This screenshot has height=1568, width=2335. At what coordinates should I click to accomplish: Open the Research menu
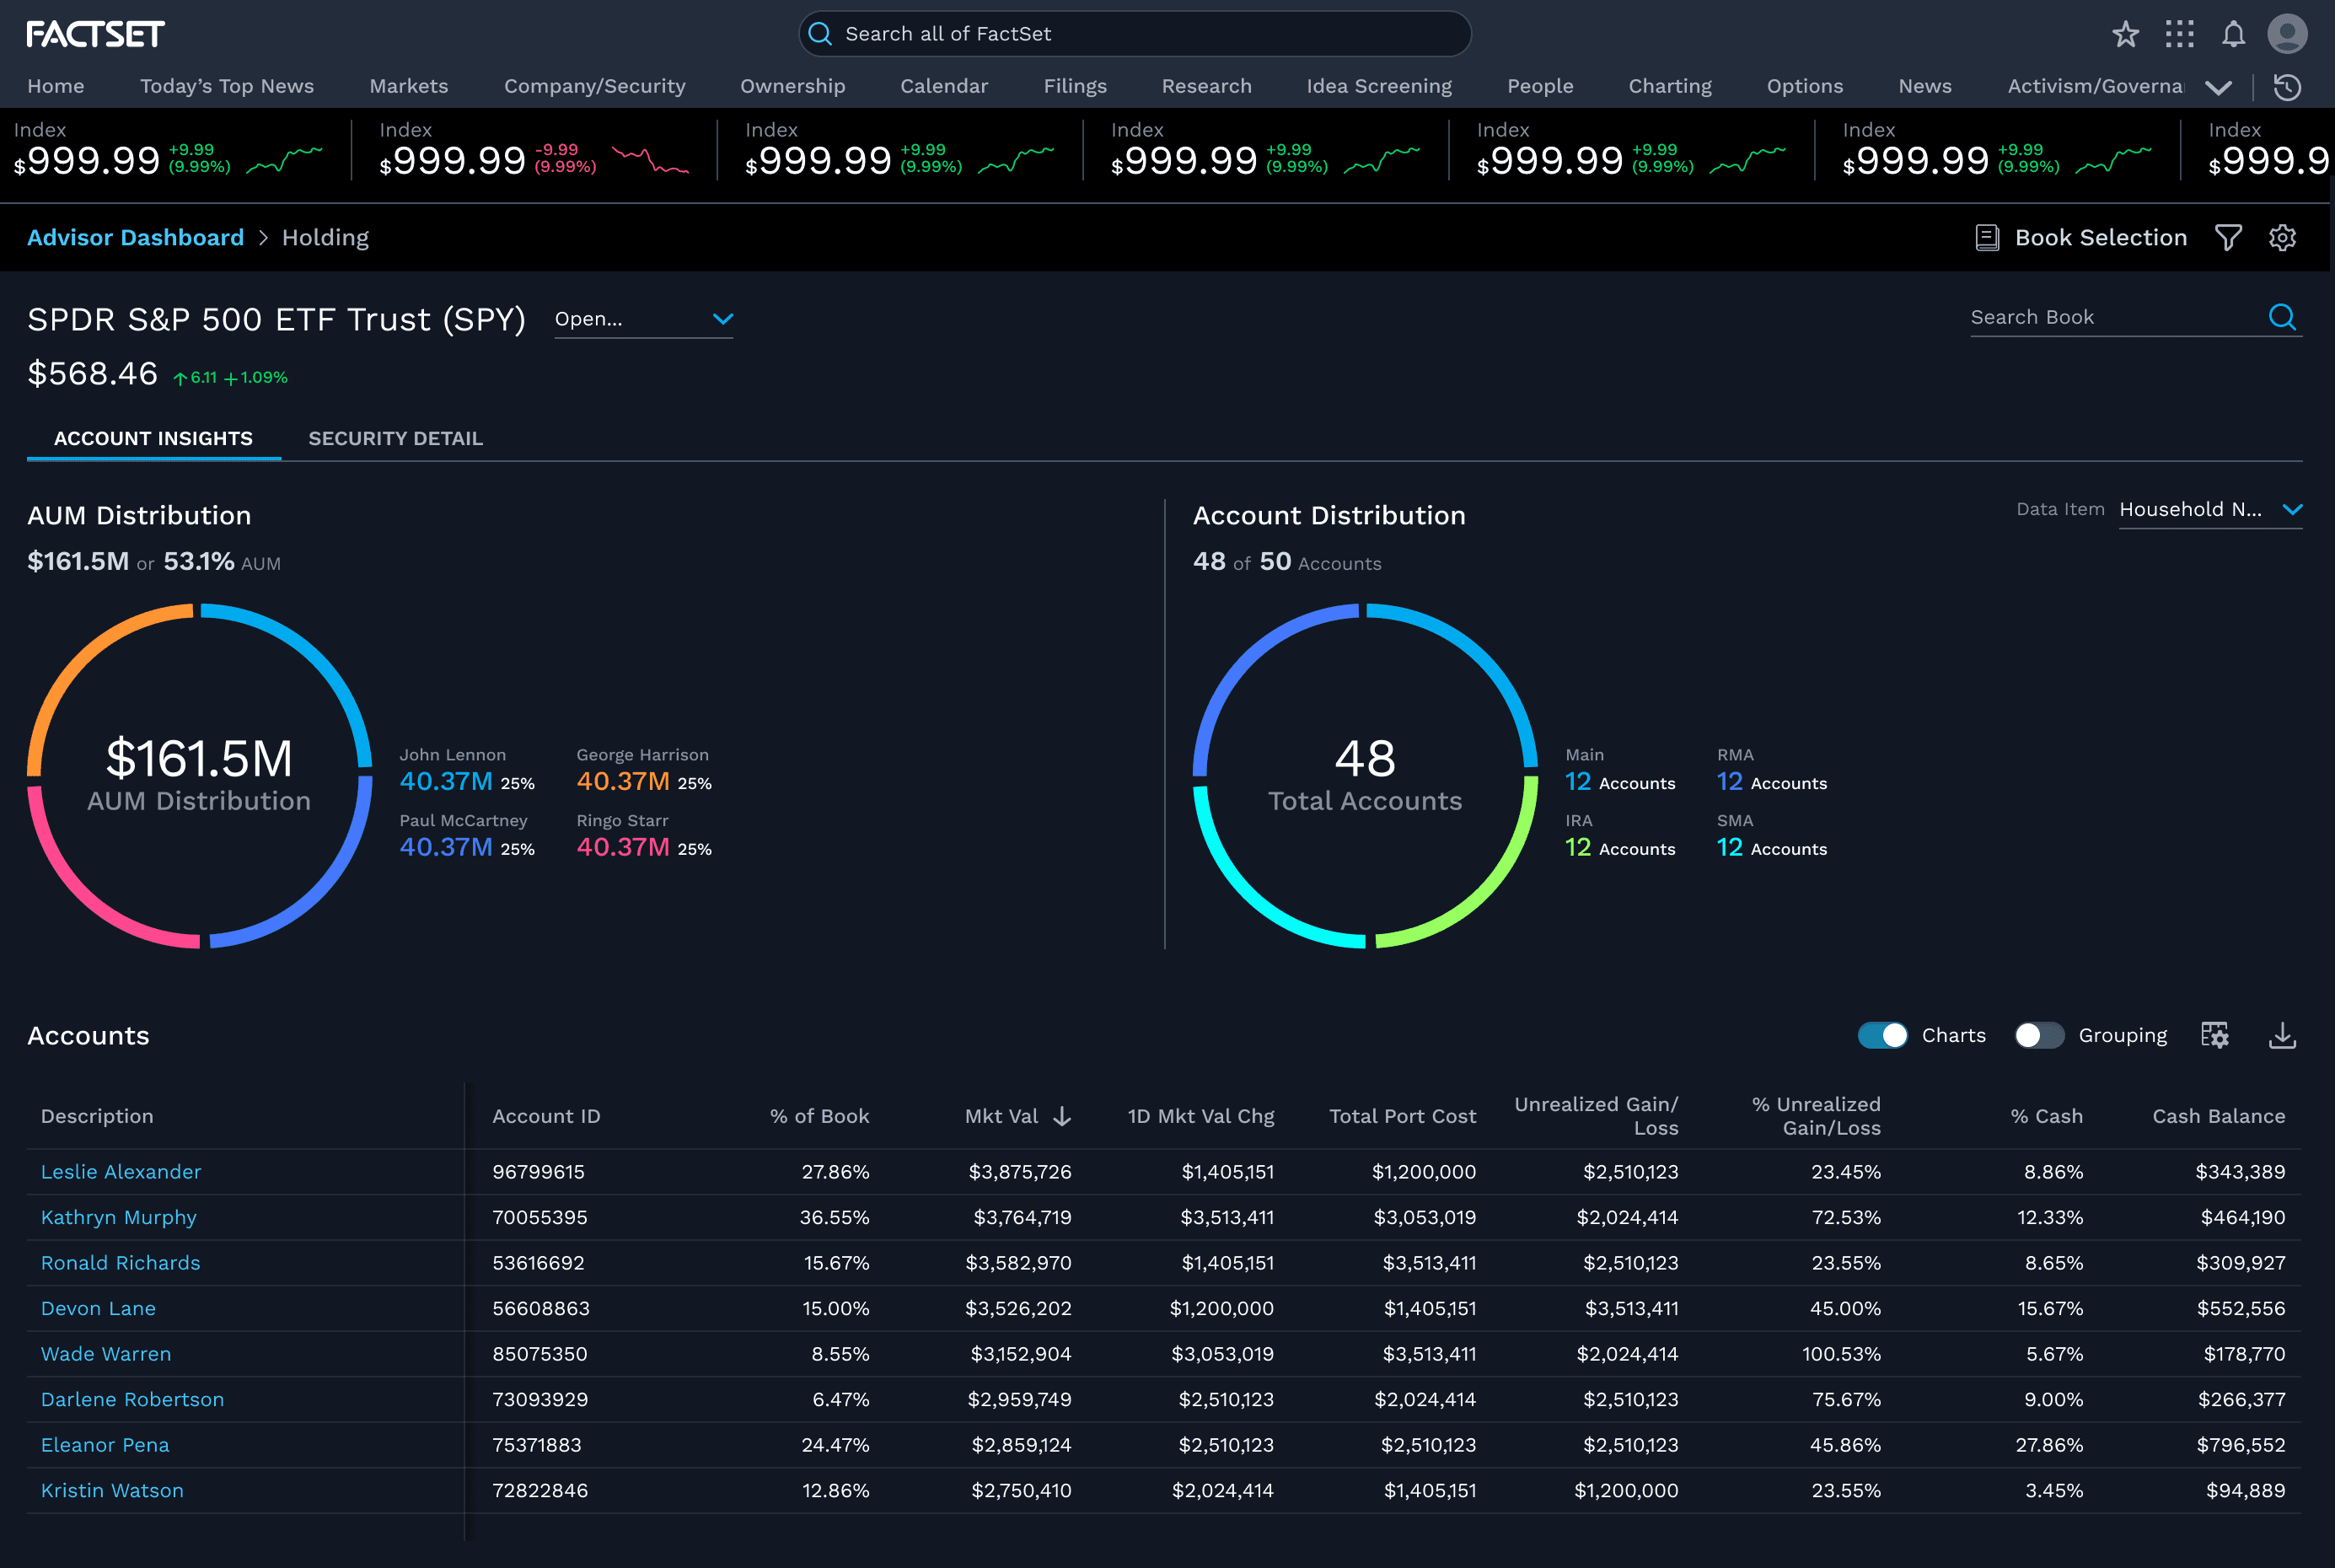[x=1207, y=86]
